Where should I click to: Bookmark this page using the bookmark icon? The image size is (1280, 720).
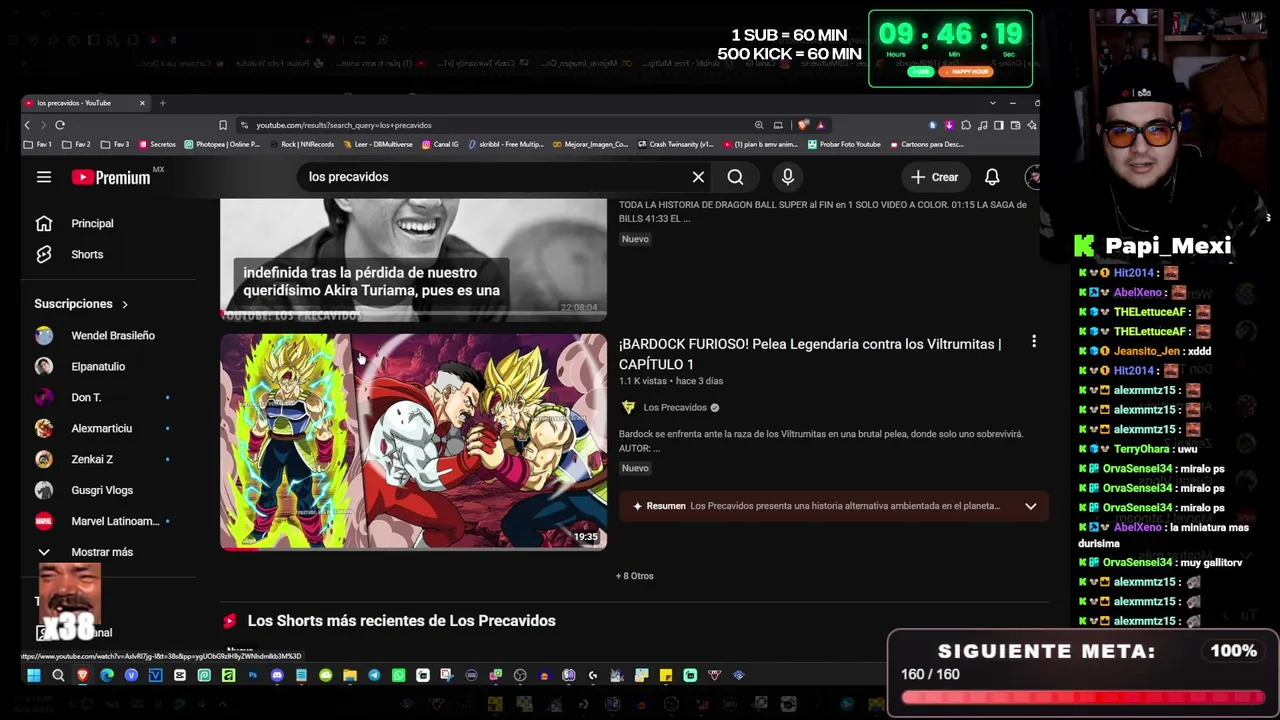223,125
